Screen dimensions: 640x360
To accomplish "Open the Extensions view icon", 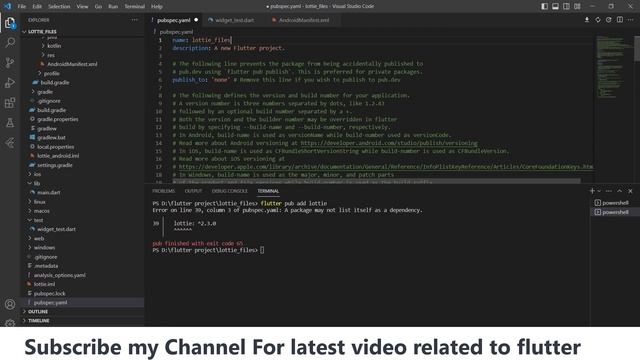I will (x=10, y=102).
